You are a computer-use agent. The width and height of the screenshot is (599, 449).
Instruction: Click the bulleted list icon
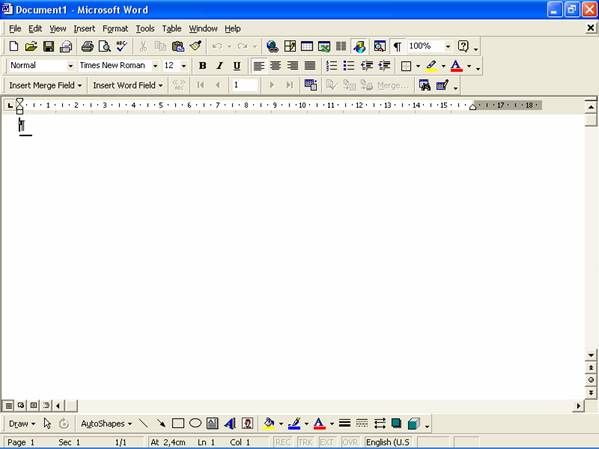coord(348,66)
